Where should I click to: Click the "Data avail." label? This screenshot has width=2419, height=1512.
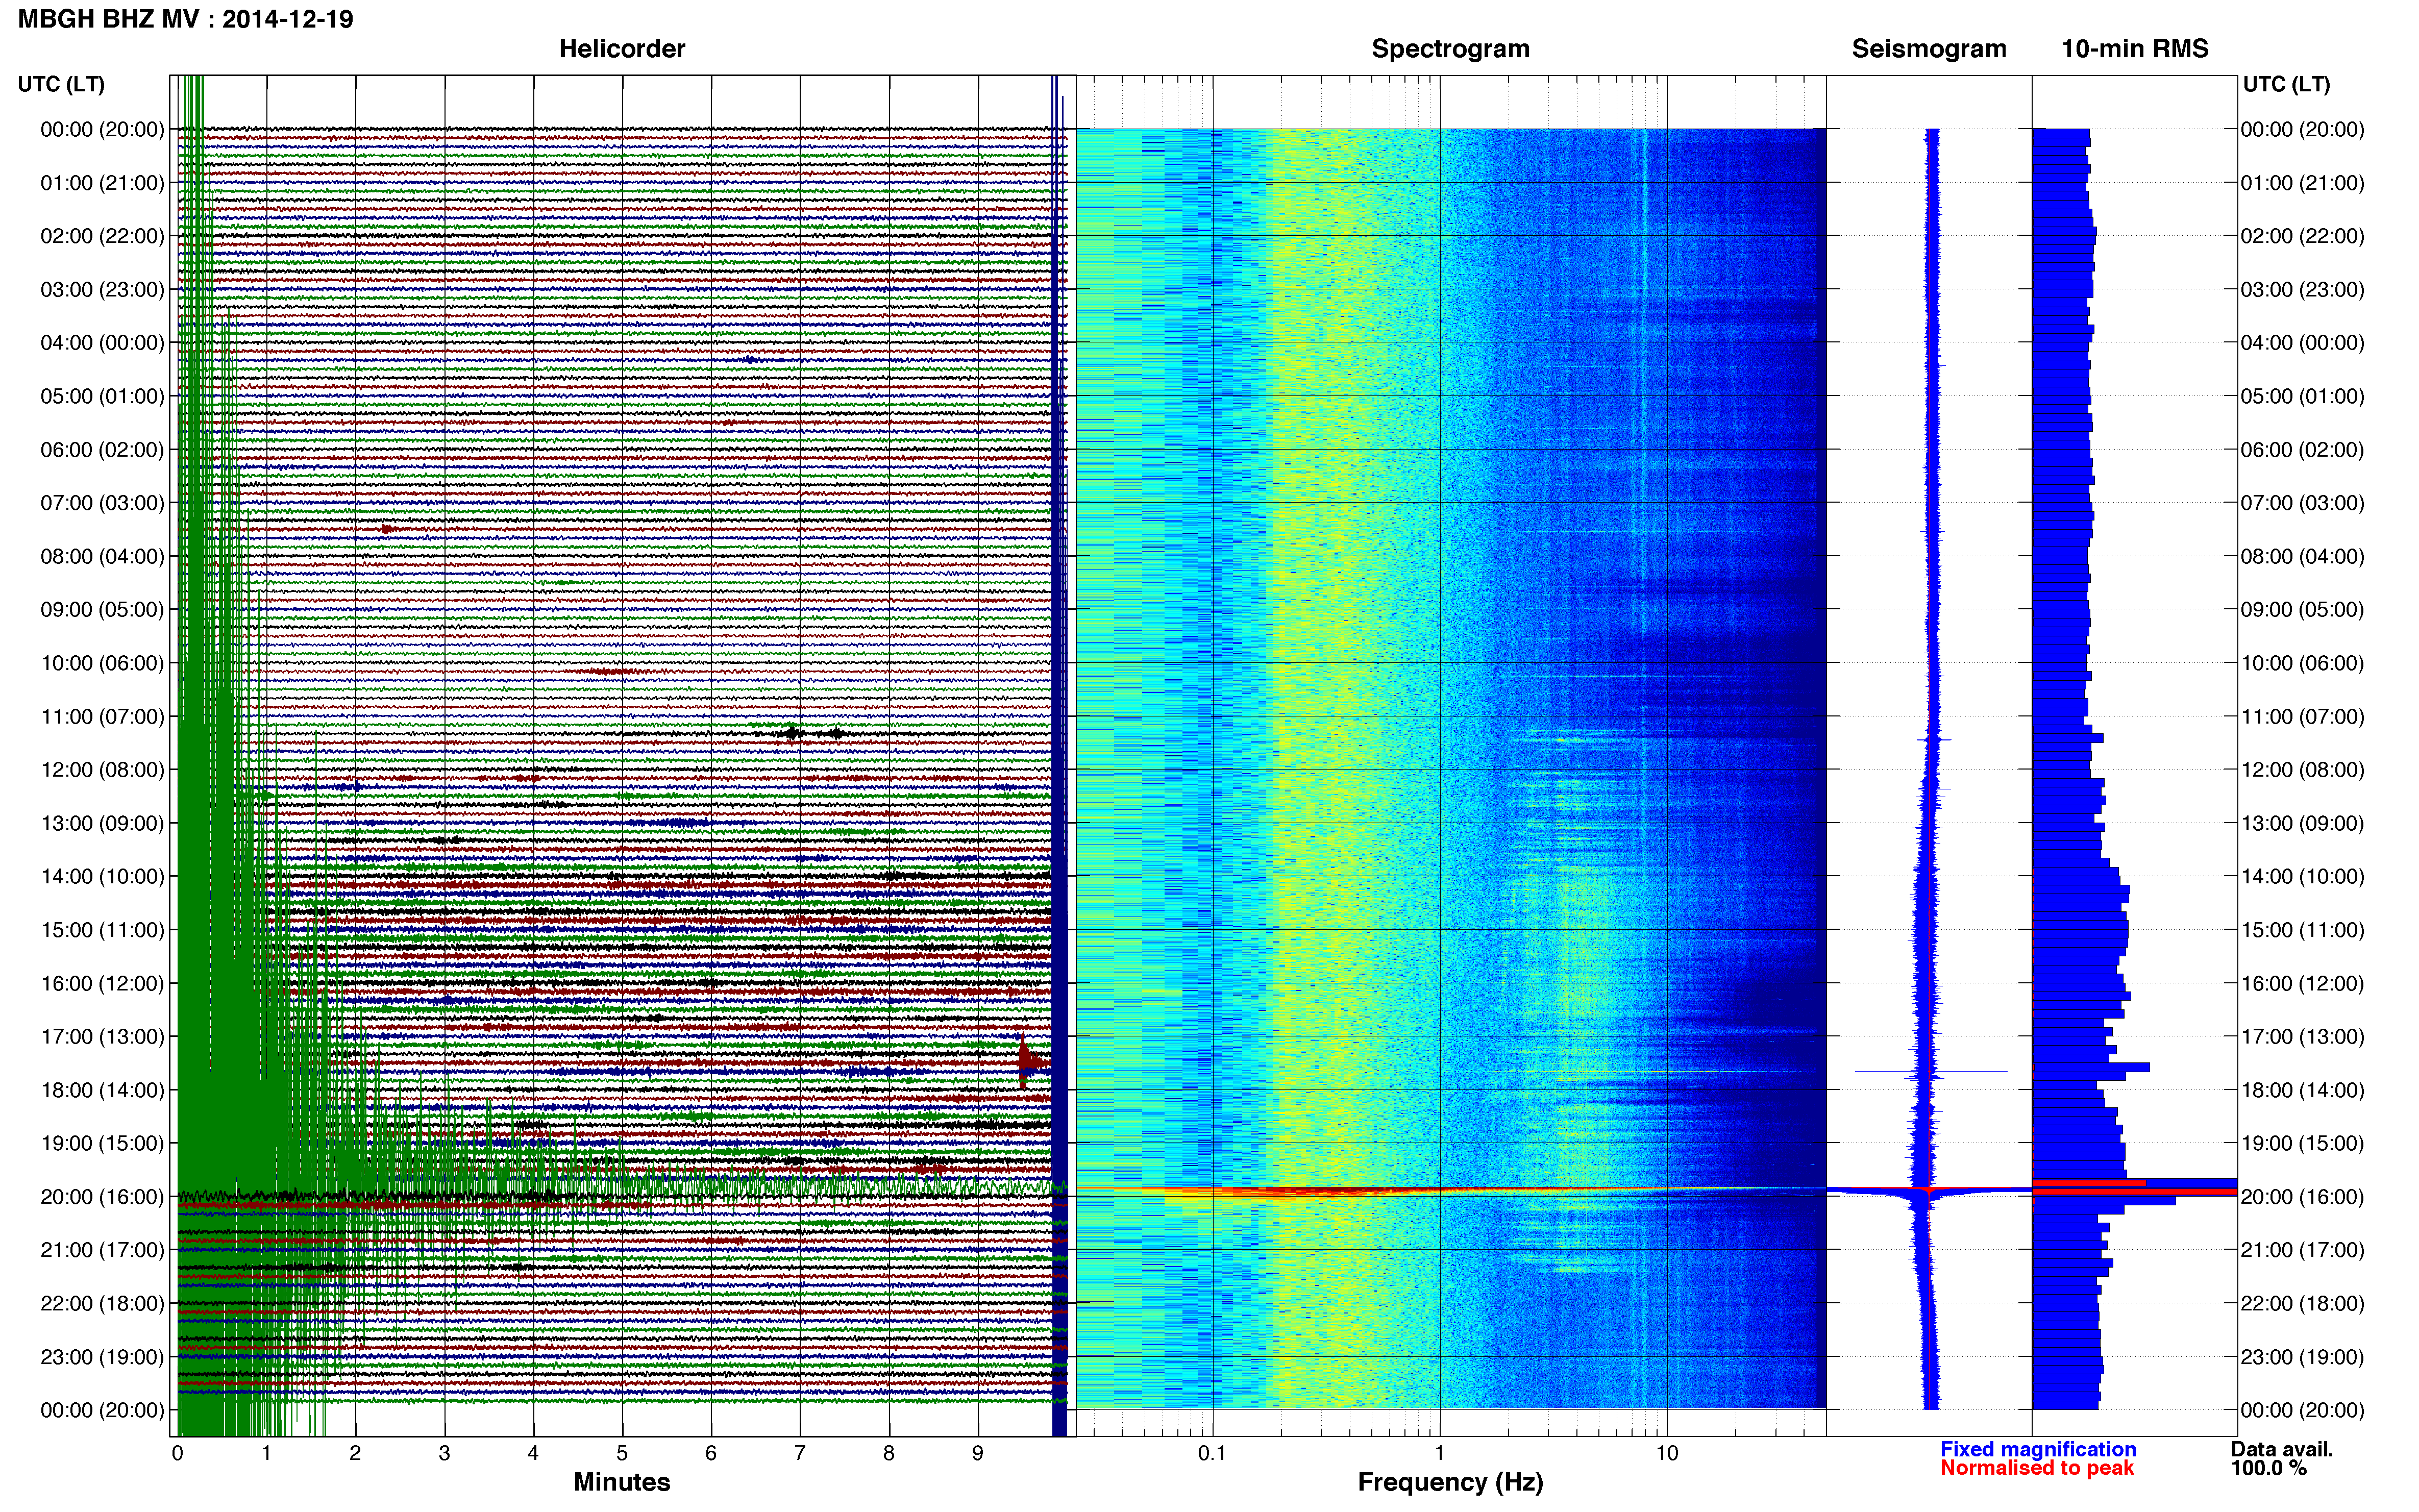pyautogui.click(x=2282, y=1449)
